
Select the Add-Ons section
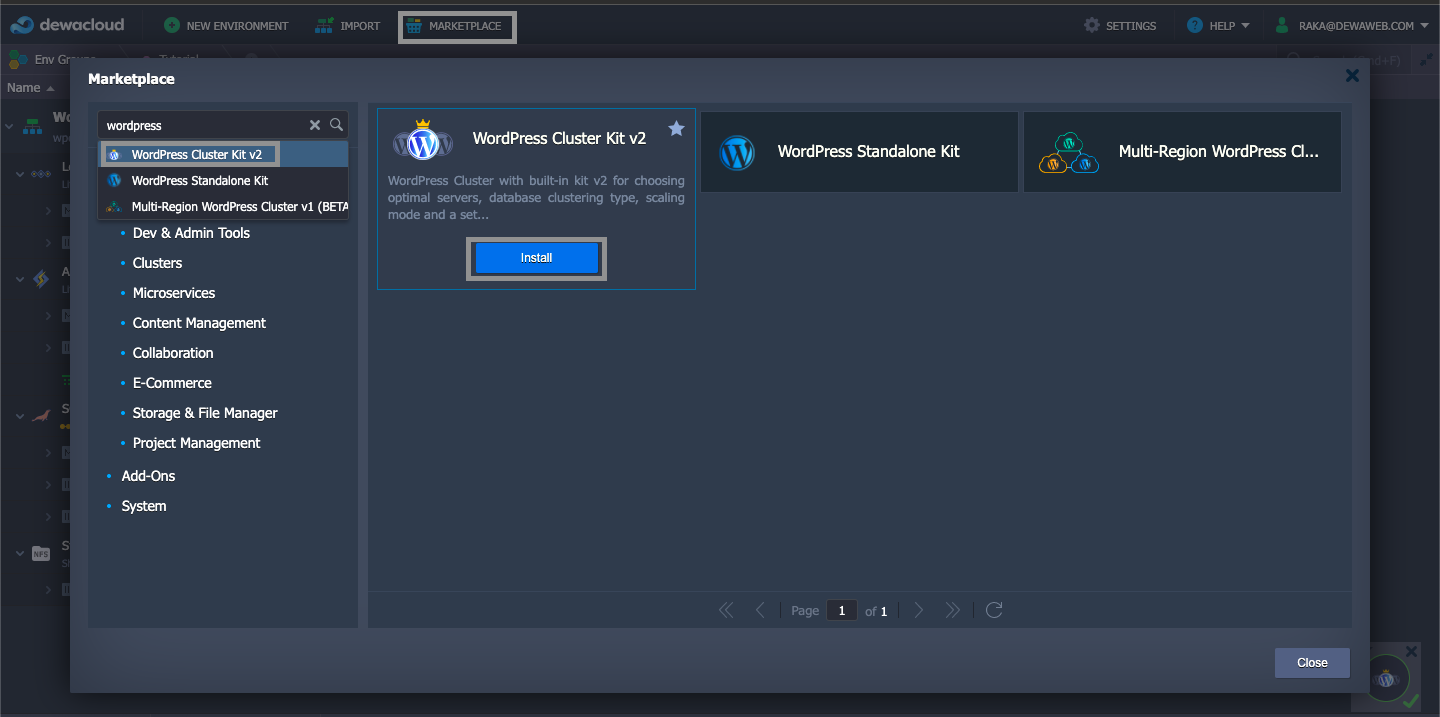coord(148,476)
